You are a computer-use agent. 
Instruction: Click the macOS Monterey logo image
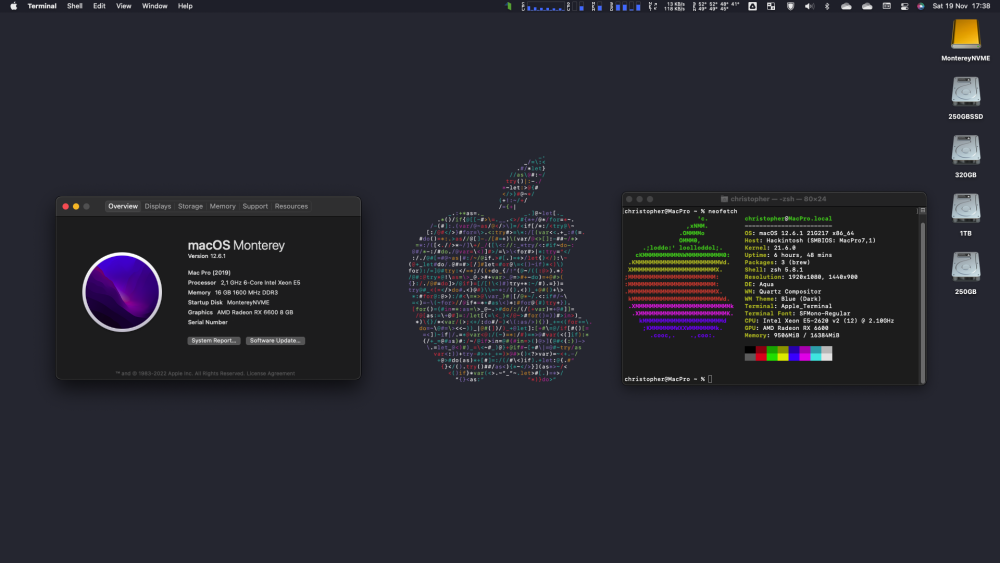tap(122, 292)
